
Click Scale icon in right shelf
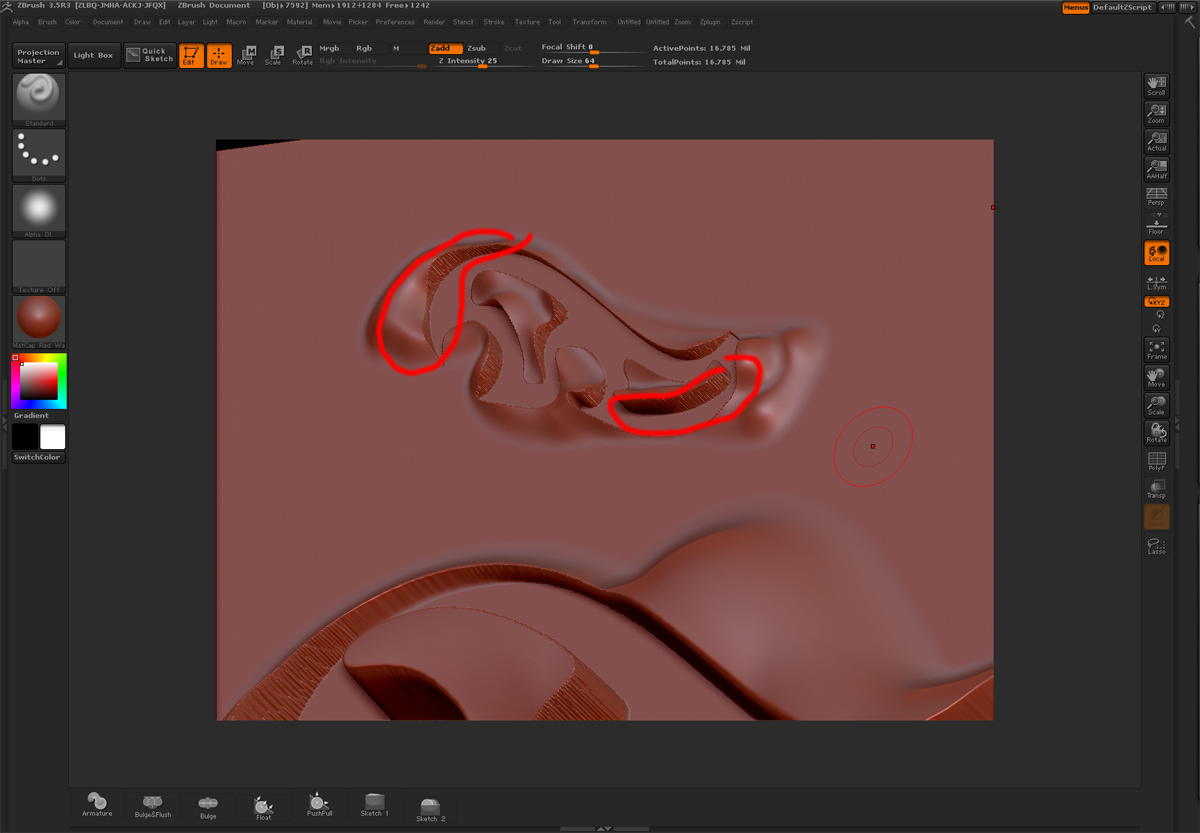point(1156,405)
